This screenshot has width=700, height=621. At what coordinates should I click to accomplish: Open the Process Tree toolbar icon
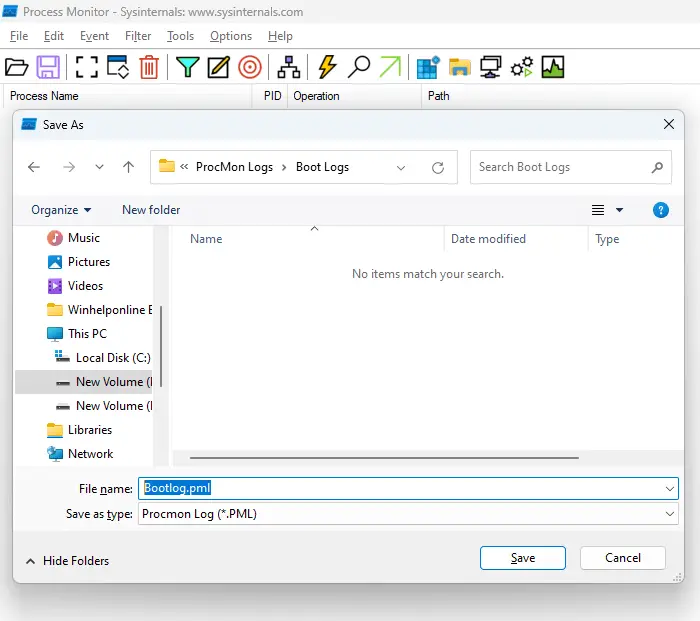[x=289, y=67]
